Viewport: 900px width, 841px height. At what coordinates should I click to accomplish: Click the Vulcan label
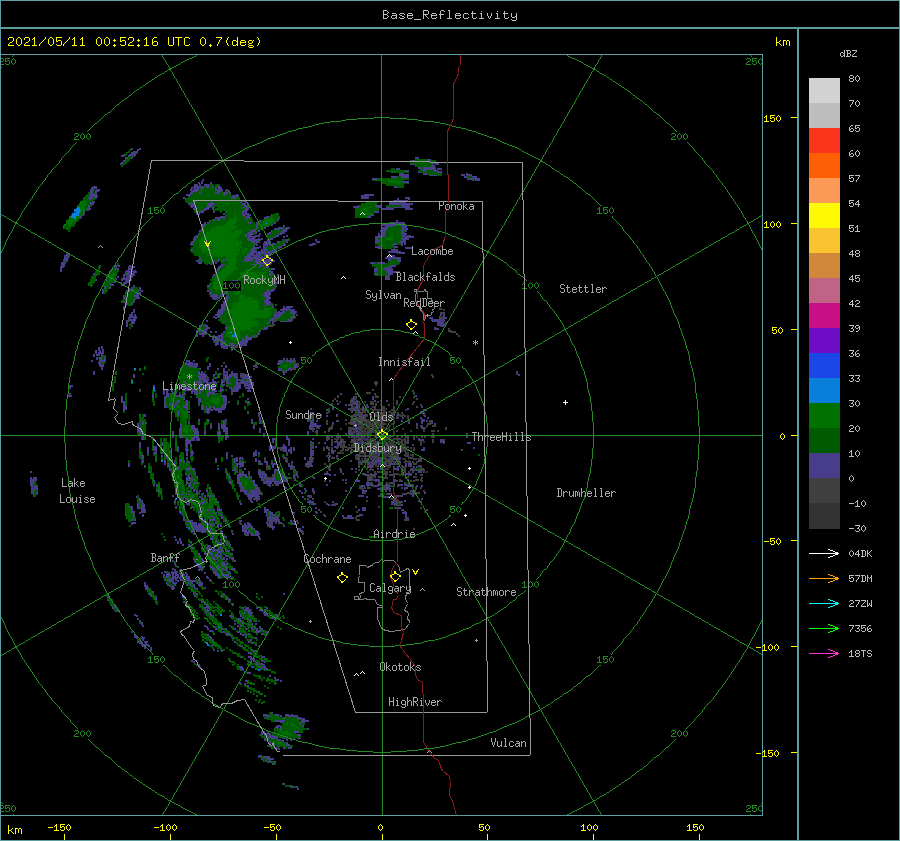(508, 743)
